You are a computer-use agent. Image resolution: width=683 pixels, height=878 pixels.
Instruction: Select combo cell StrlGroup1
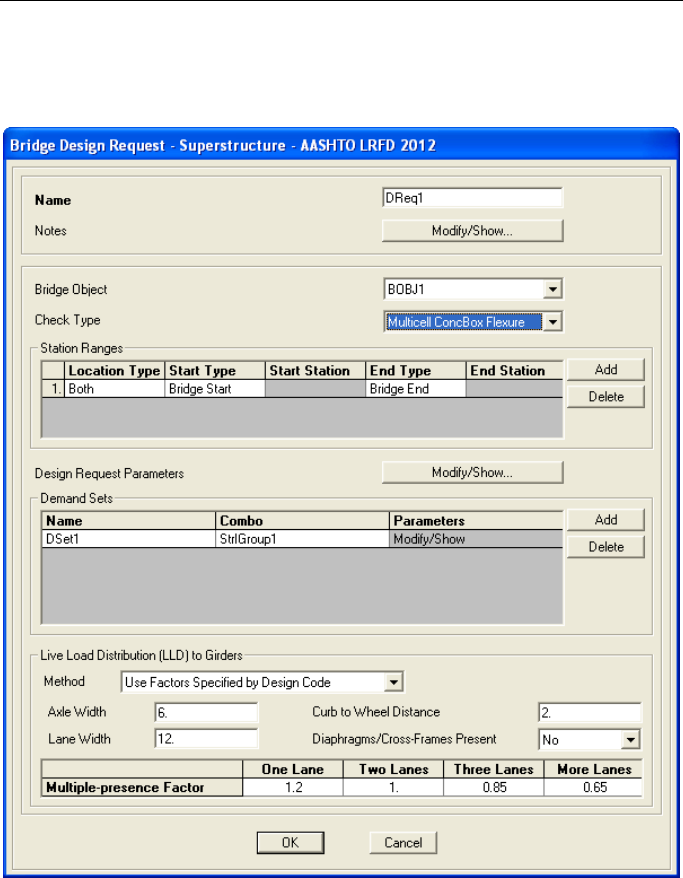pyautogui.click(x=302, y=539)
